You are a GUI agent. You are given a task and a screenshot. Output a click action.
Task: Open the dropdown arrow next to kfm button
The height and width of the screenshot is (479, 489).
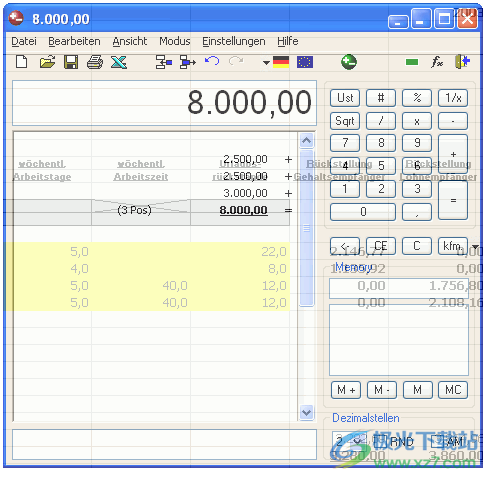click(475, 247)
